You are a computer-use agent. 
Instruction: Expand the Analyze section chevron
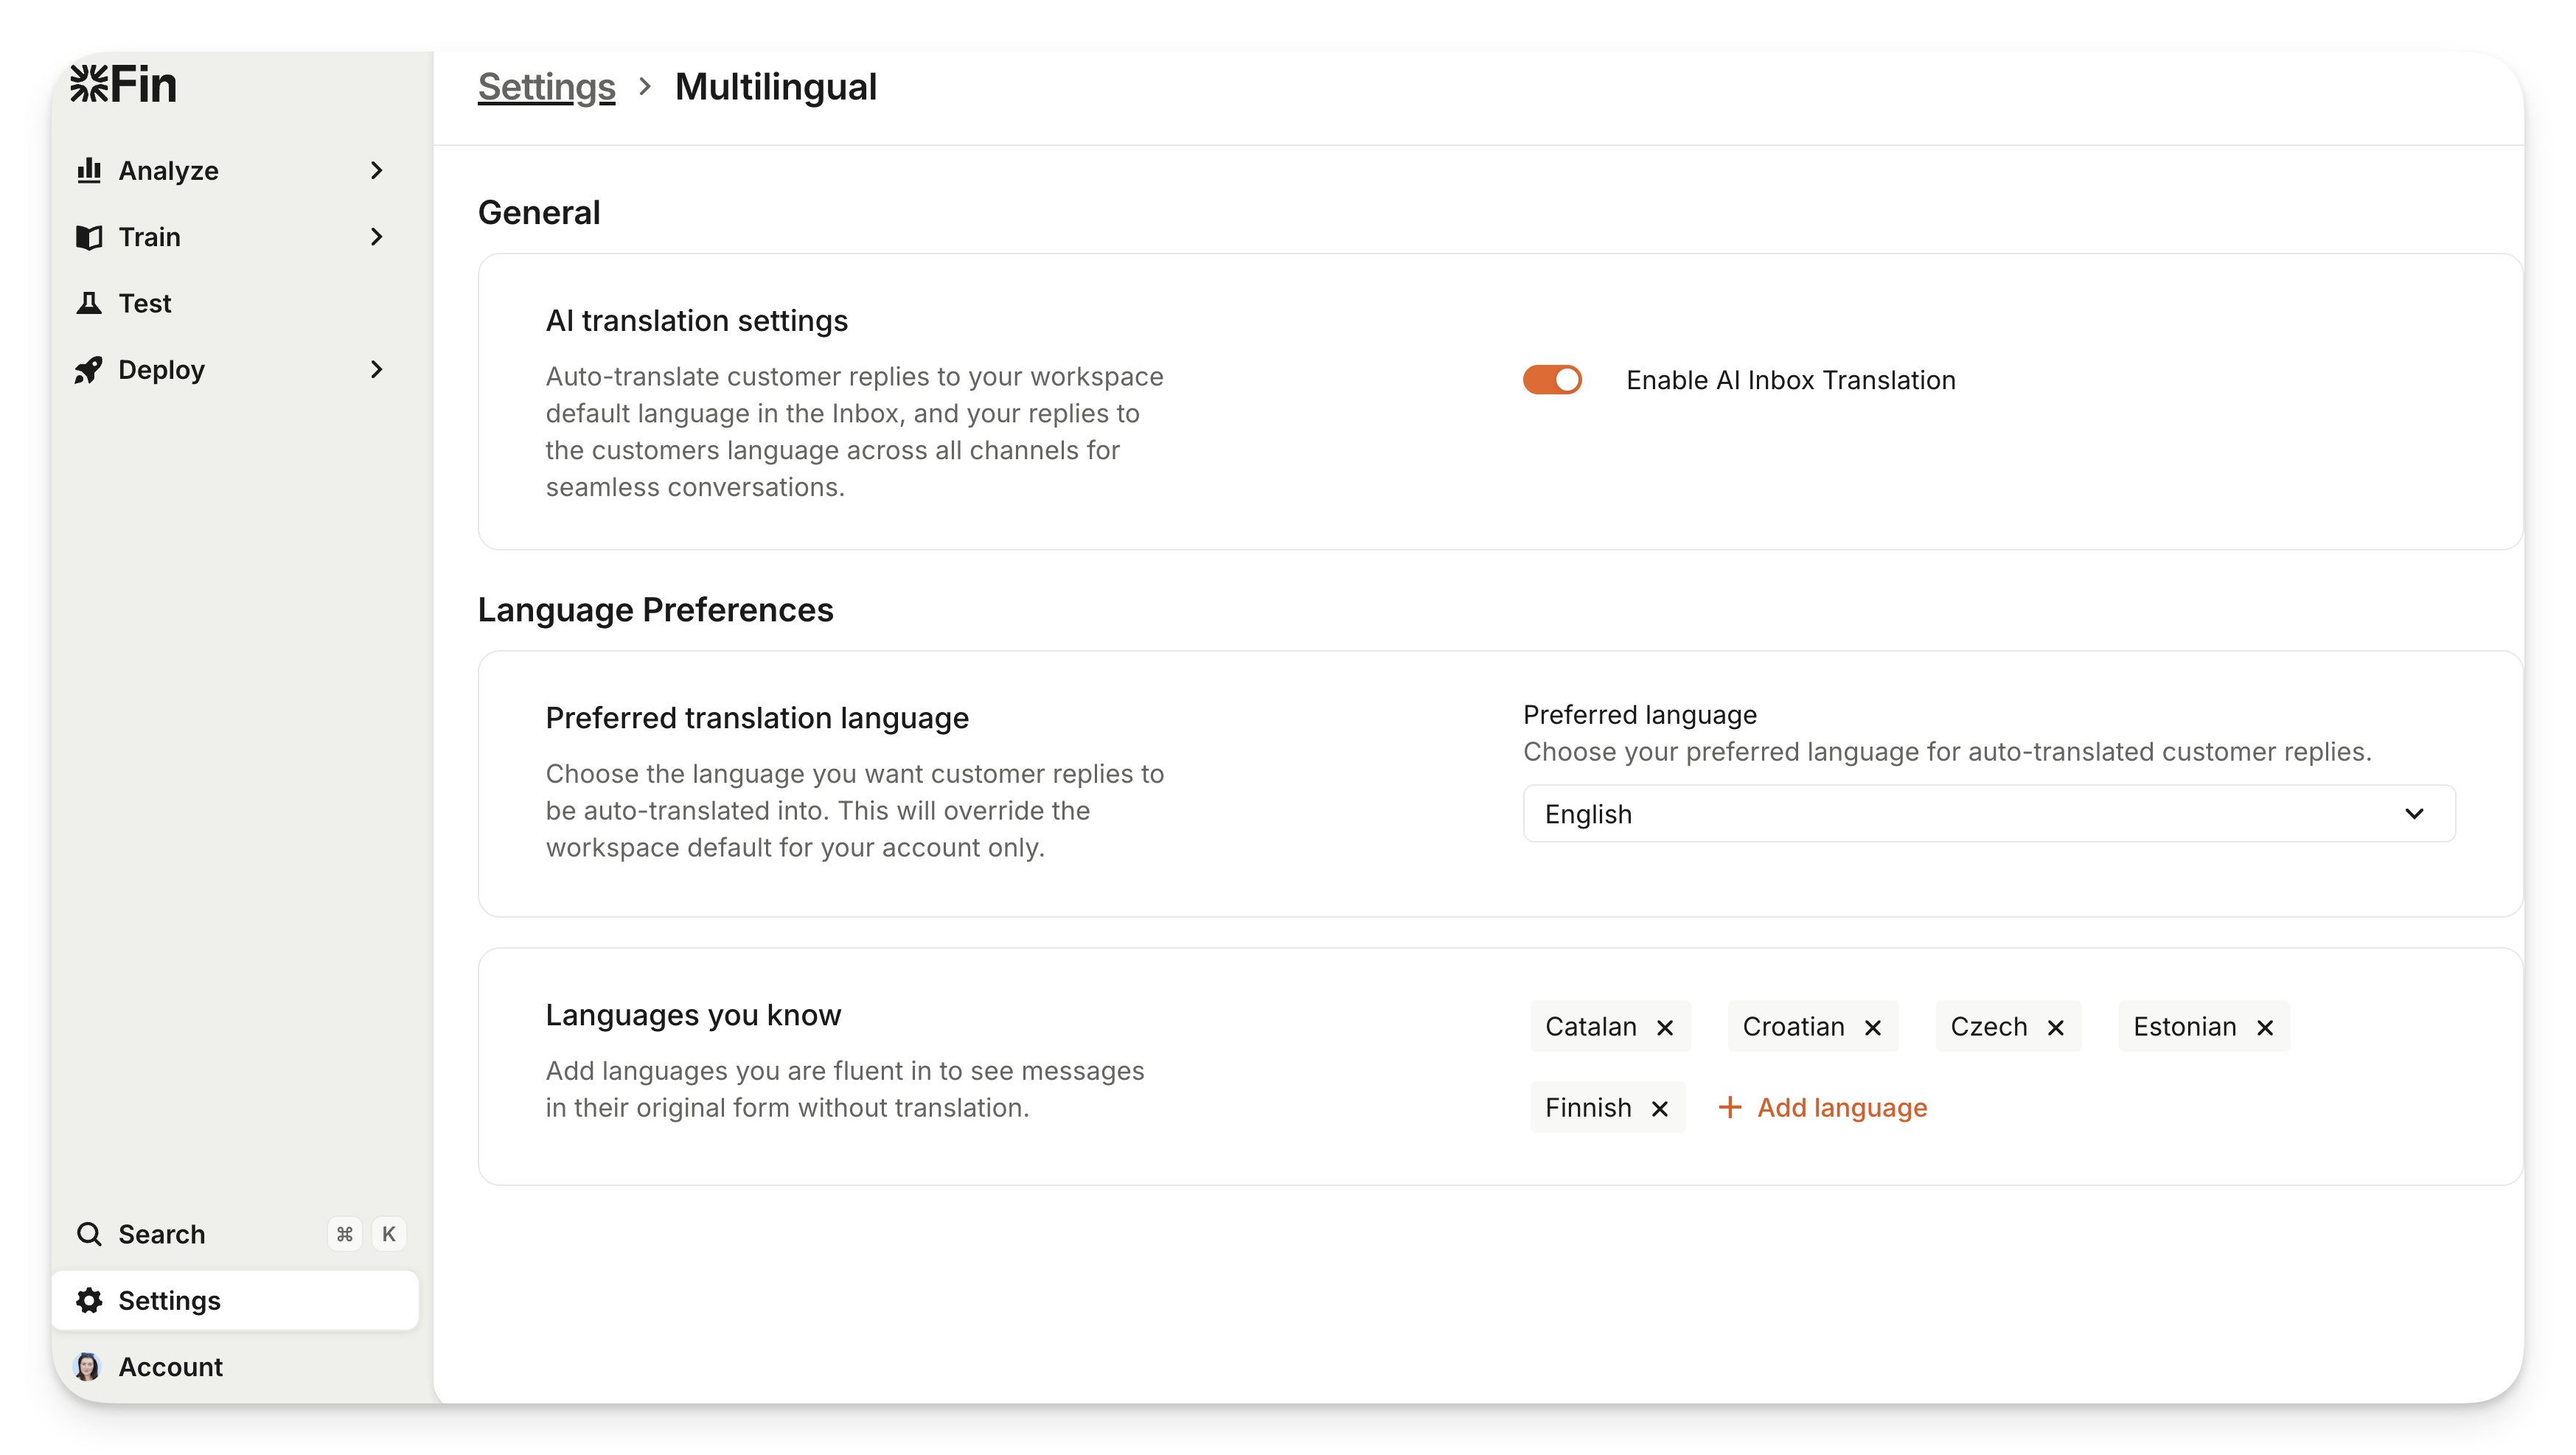coord(377,171)
